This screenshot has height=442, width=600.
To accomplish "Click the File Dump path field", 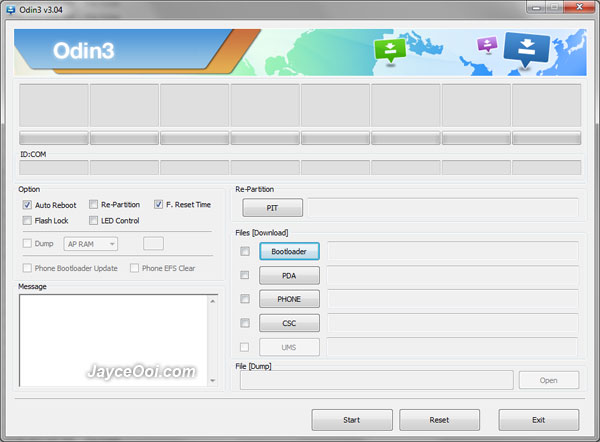I will [377, 380].
